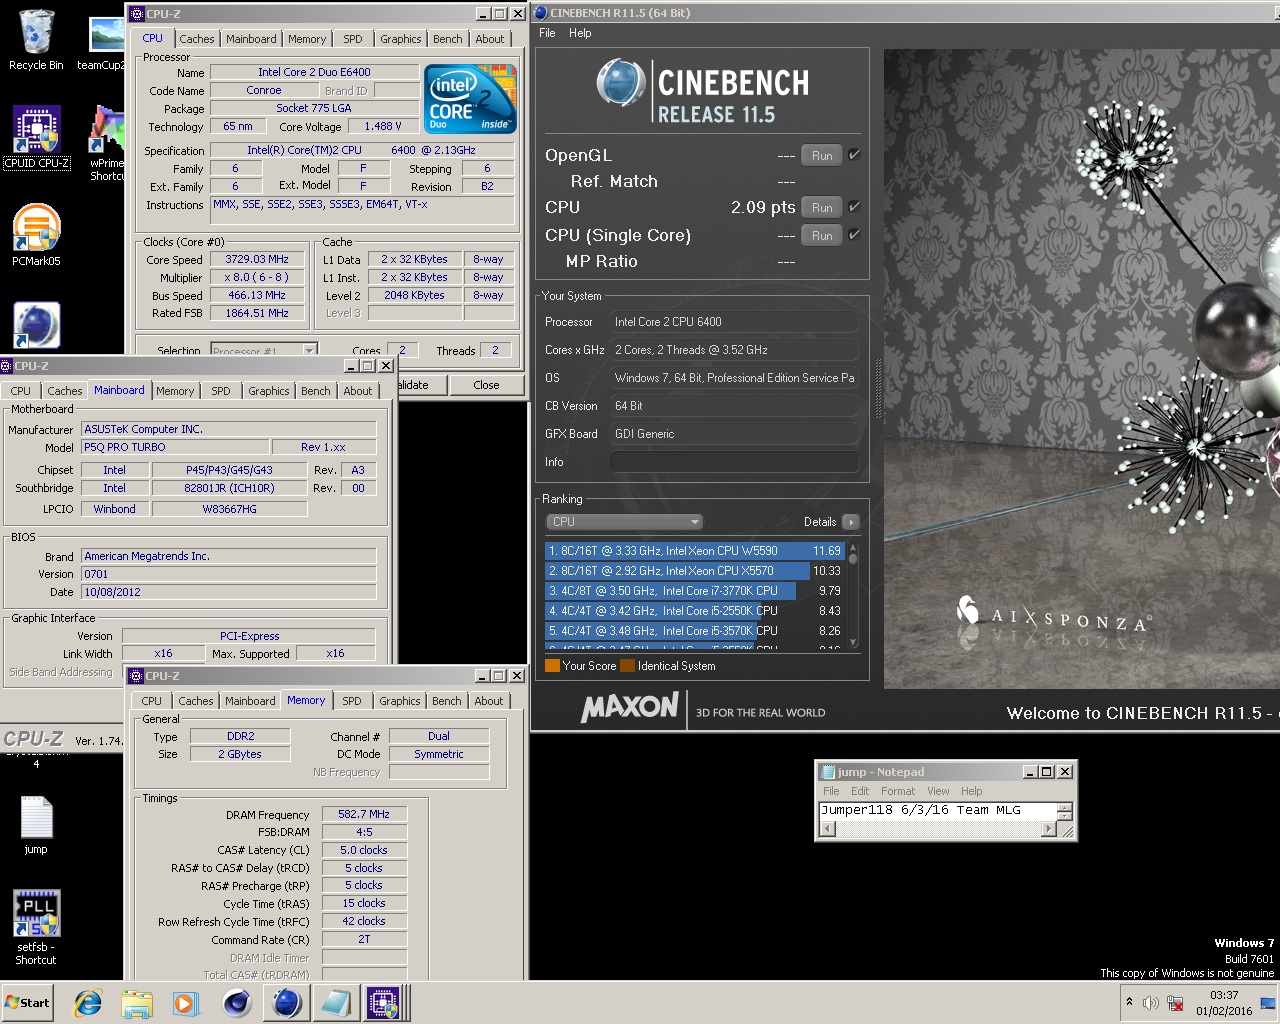Open Windows Explorer folder in the taskbar
The height and width of the screenshot is (1024, 1280).
137,1003
